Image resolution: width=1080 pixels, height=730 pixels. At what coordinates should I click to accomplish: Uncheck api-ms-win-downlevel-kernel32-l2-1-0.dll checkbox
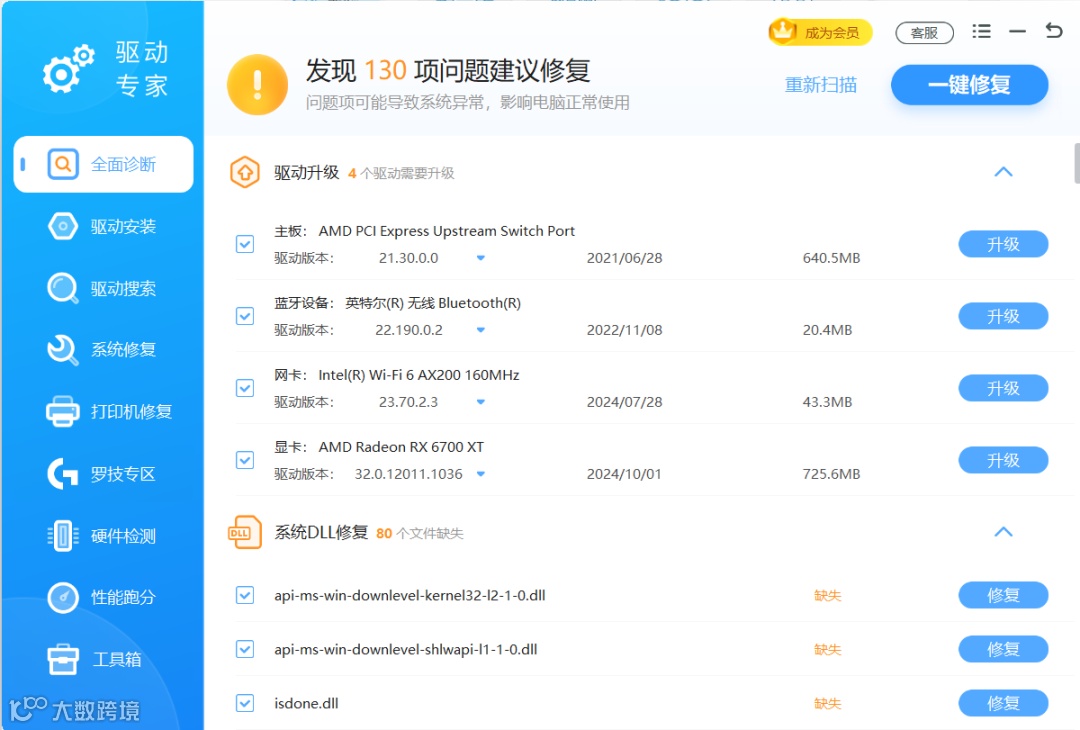[x=245, y=595]
